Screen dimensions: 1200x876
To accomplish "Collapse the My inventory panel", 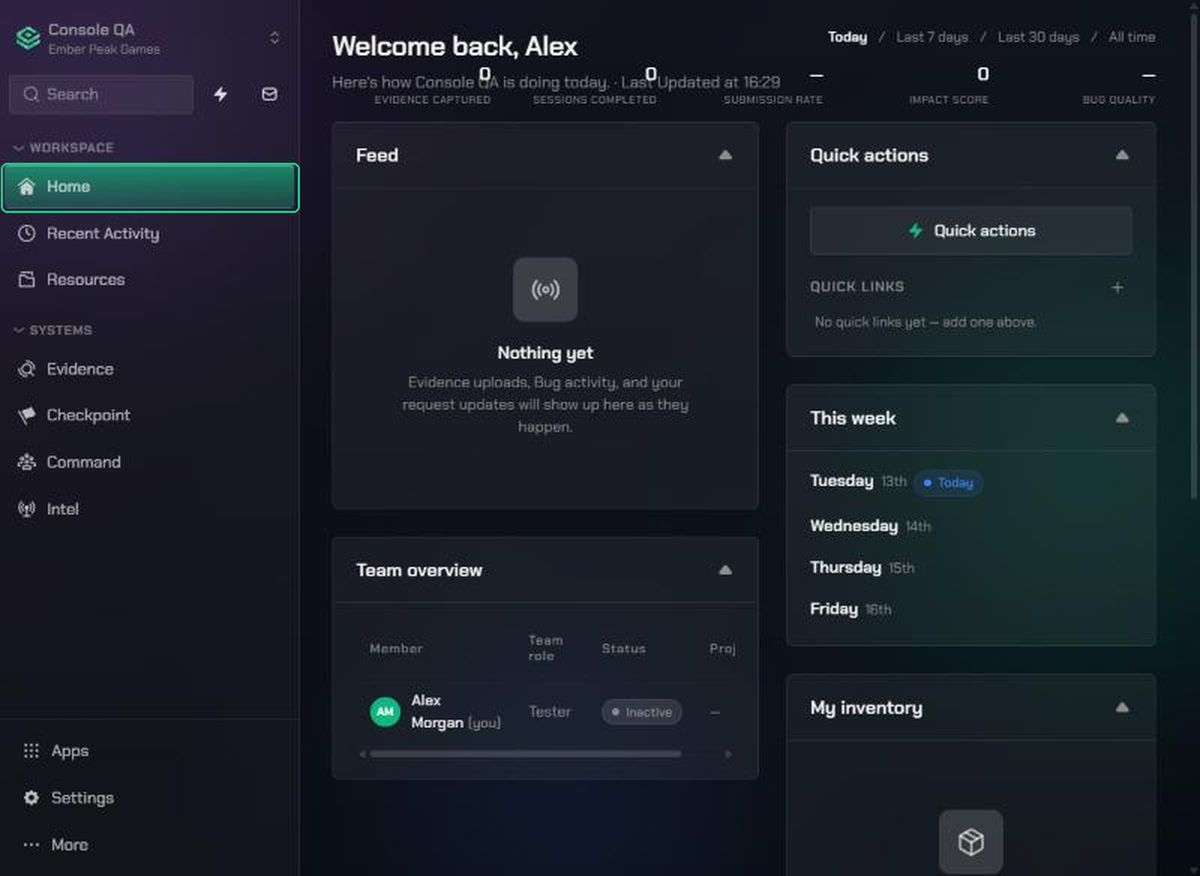I will [1122, 707].
